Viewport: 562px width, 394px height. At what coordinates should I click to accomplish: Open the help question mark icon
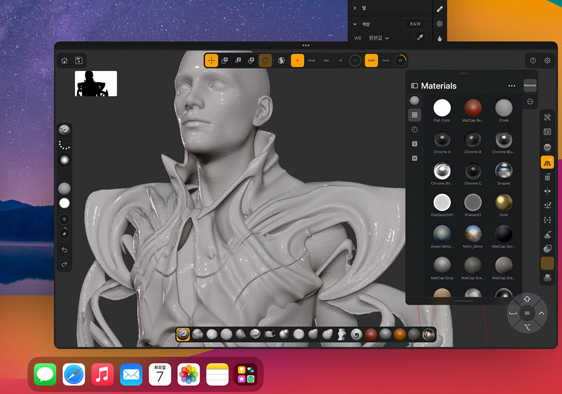533,61
